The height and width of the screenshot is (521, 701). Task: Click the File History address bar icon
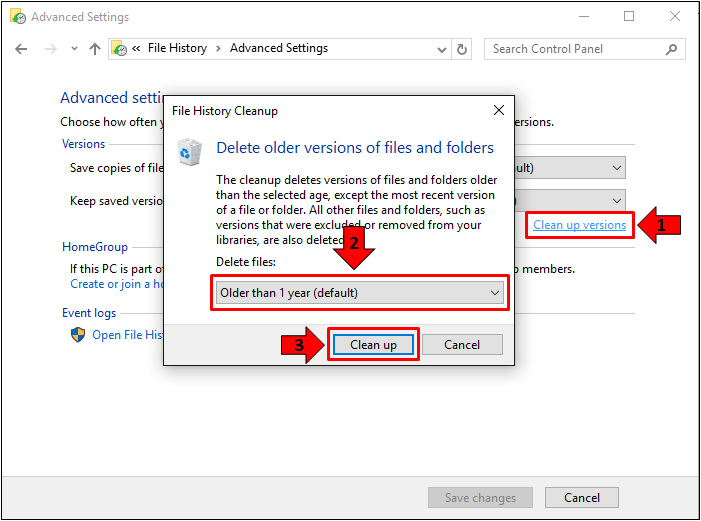pos(119,49)
